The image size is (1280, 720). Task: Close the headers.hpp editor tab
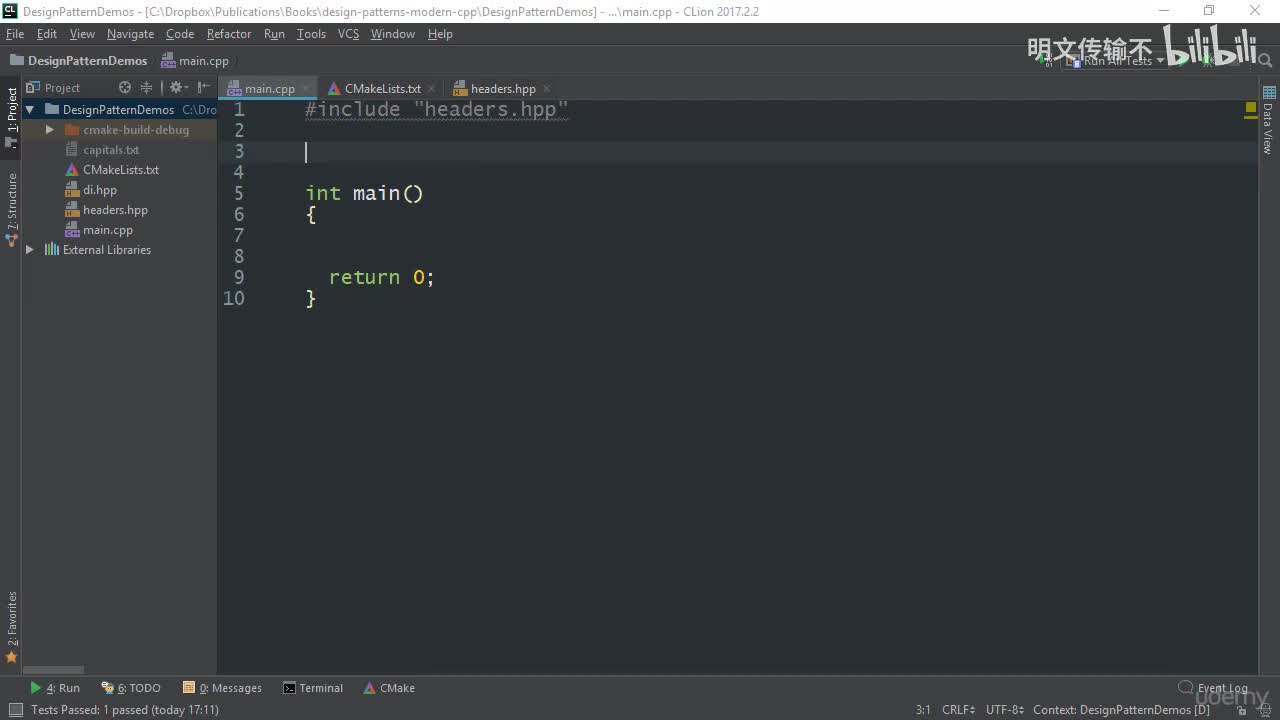(x=548, y=89)
